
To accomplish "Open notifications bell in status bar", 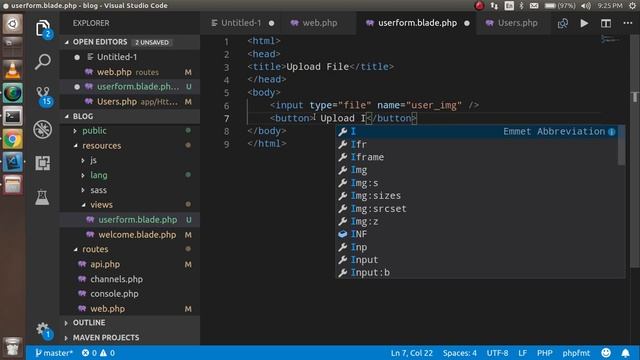I will click(x=625, y=353).
